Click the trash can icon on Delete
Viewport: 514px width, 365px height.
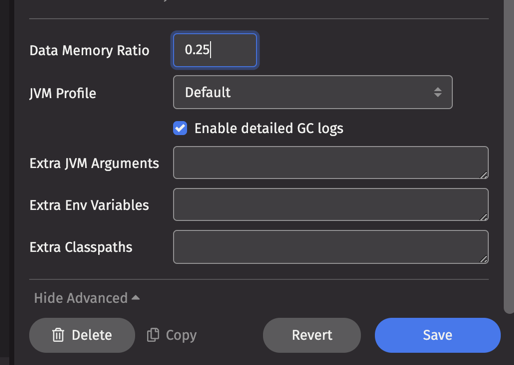(x=58, y=335)
